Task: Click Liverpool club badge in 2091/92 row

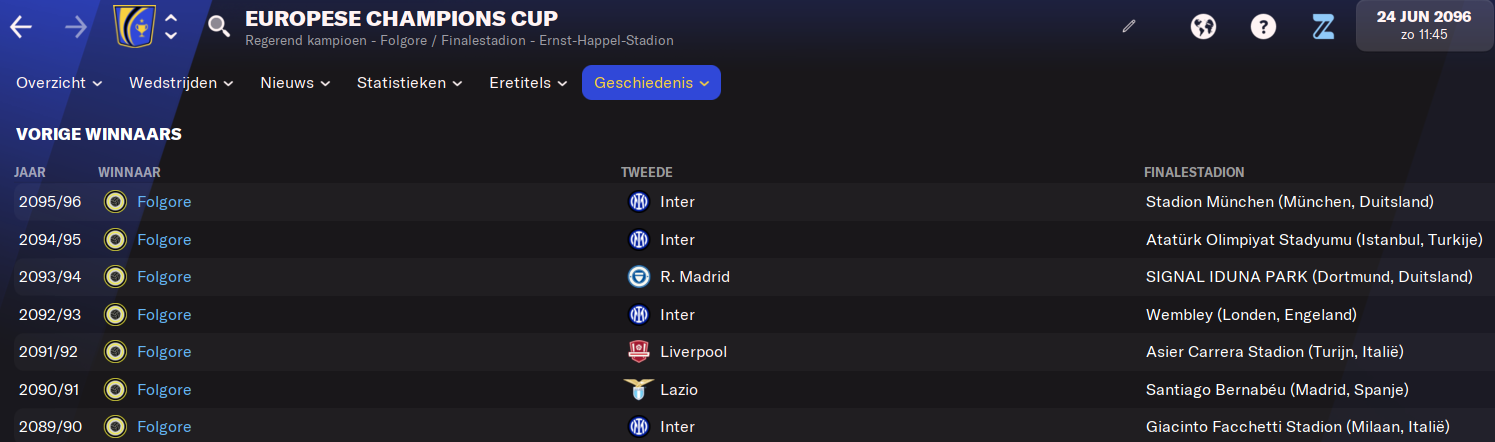Action: coord(638,352)
